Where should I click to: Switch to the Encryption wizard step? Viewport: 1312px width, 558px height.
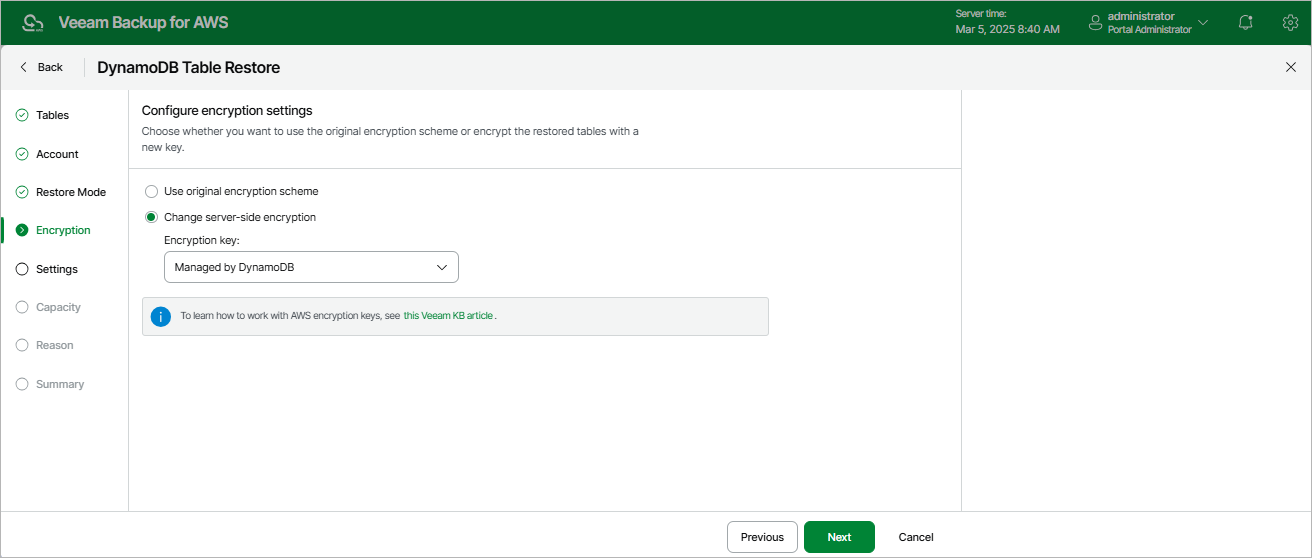62,230
